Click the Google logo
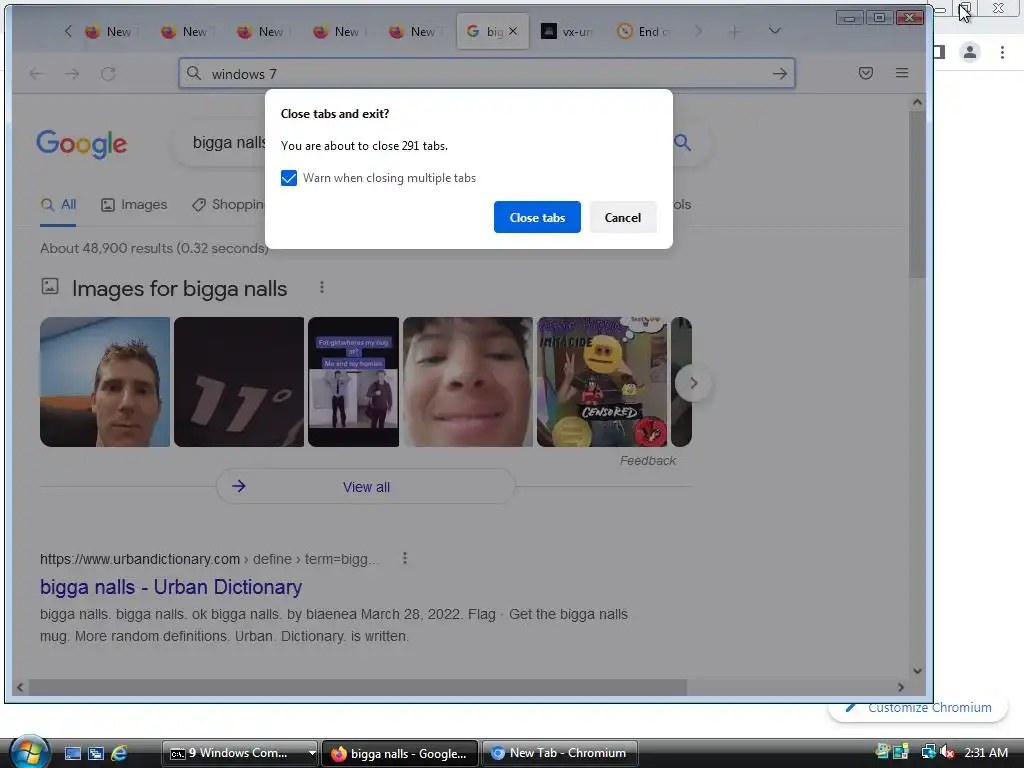Screen dimensions: 1024x768 [x=82, y=144]
